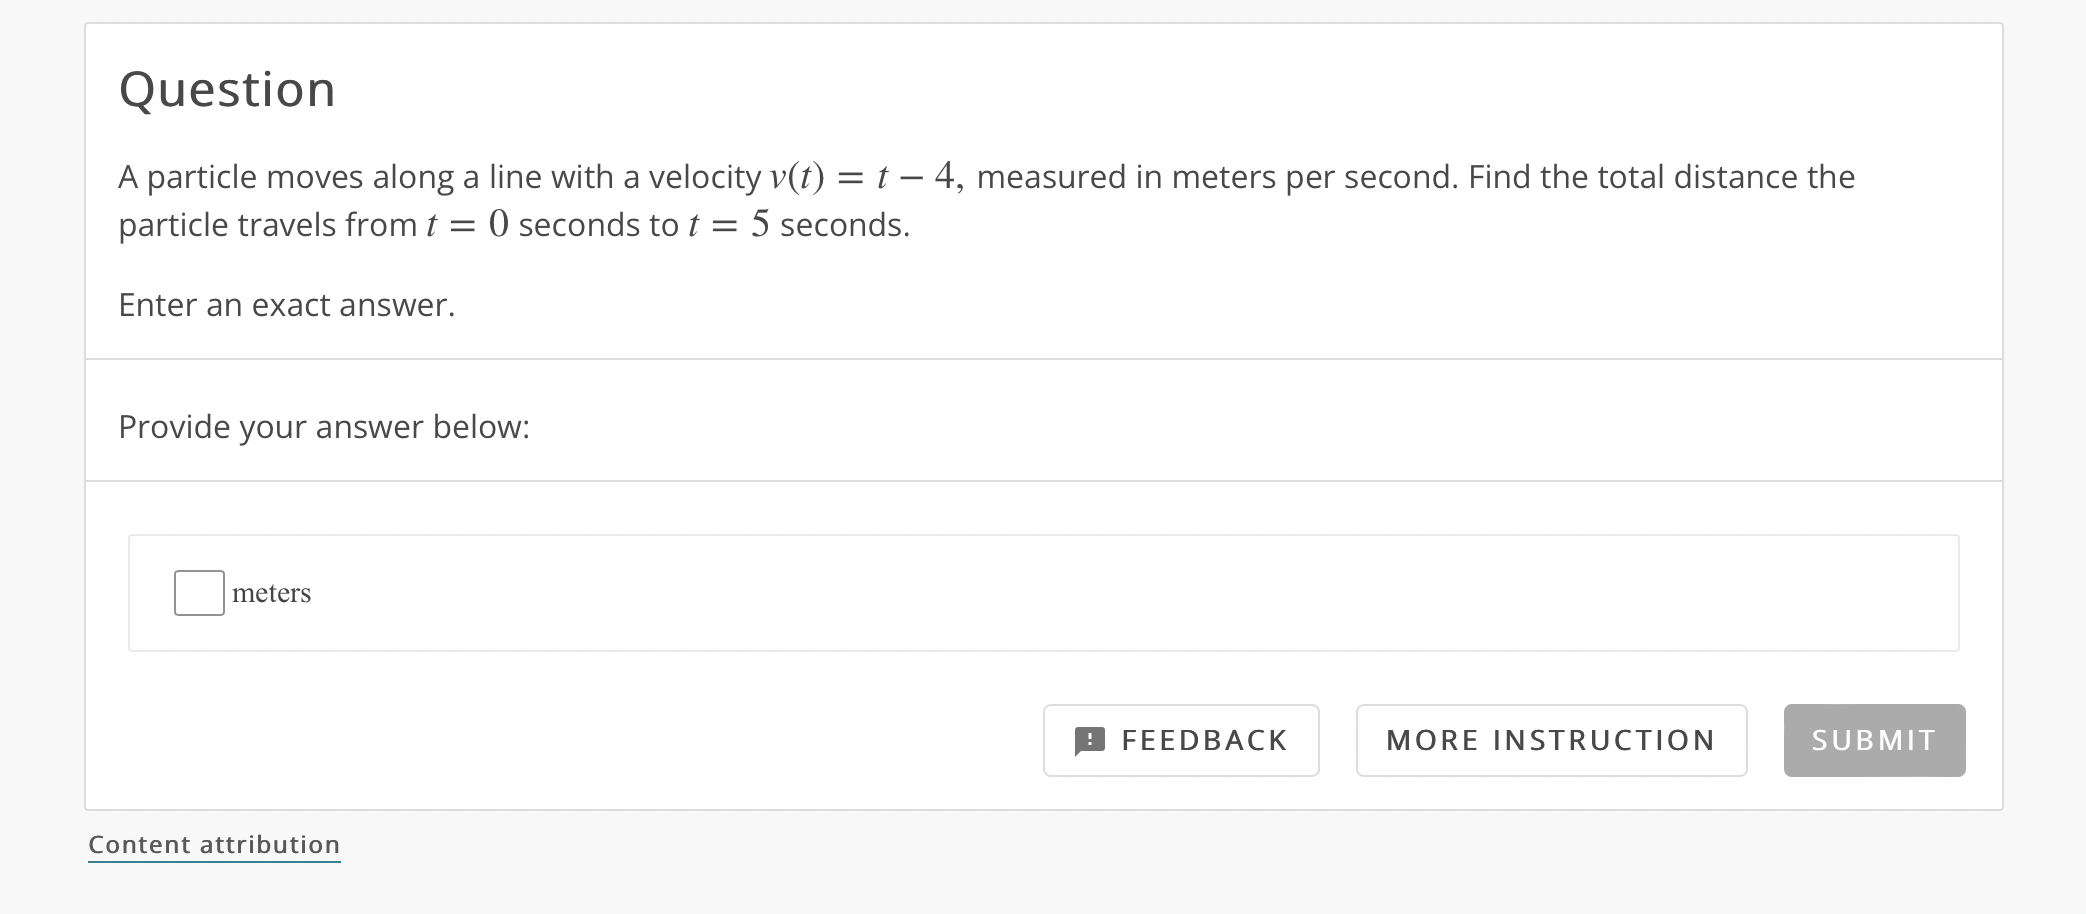Click the t = 0 expression

[x=468, y=225]
